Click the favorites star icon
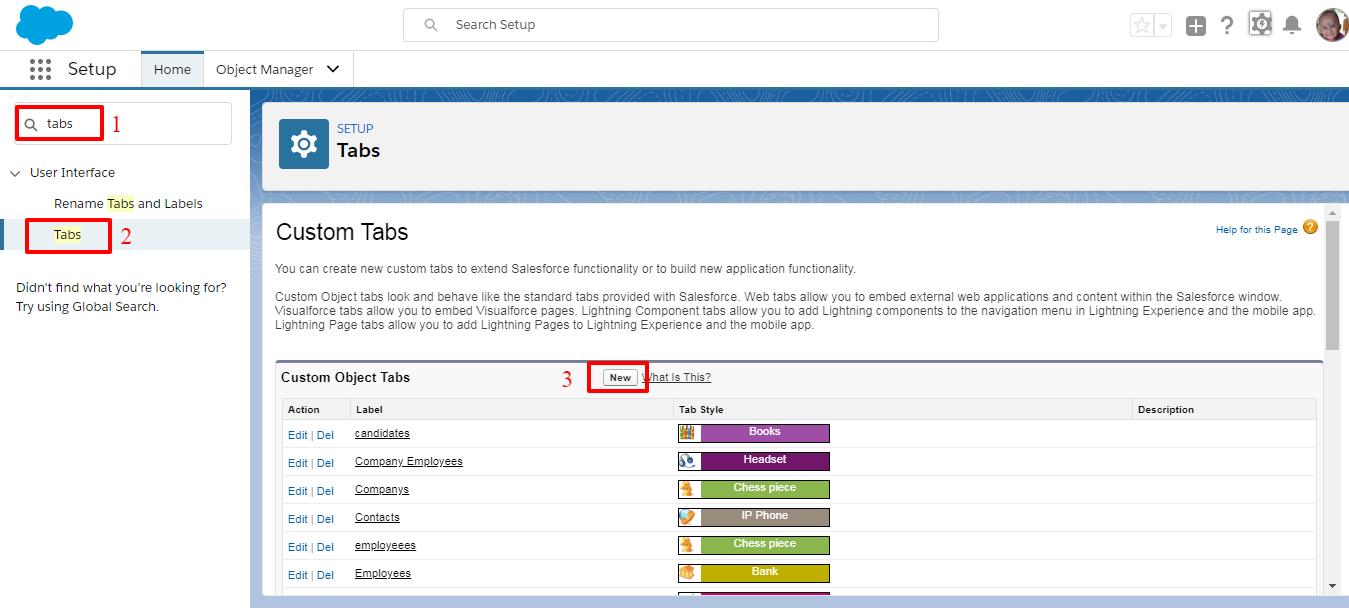 [x=1143, y=24]
